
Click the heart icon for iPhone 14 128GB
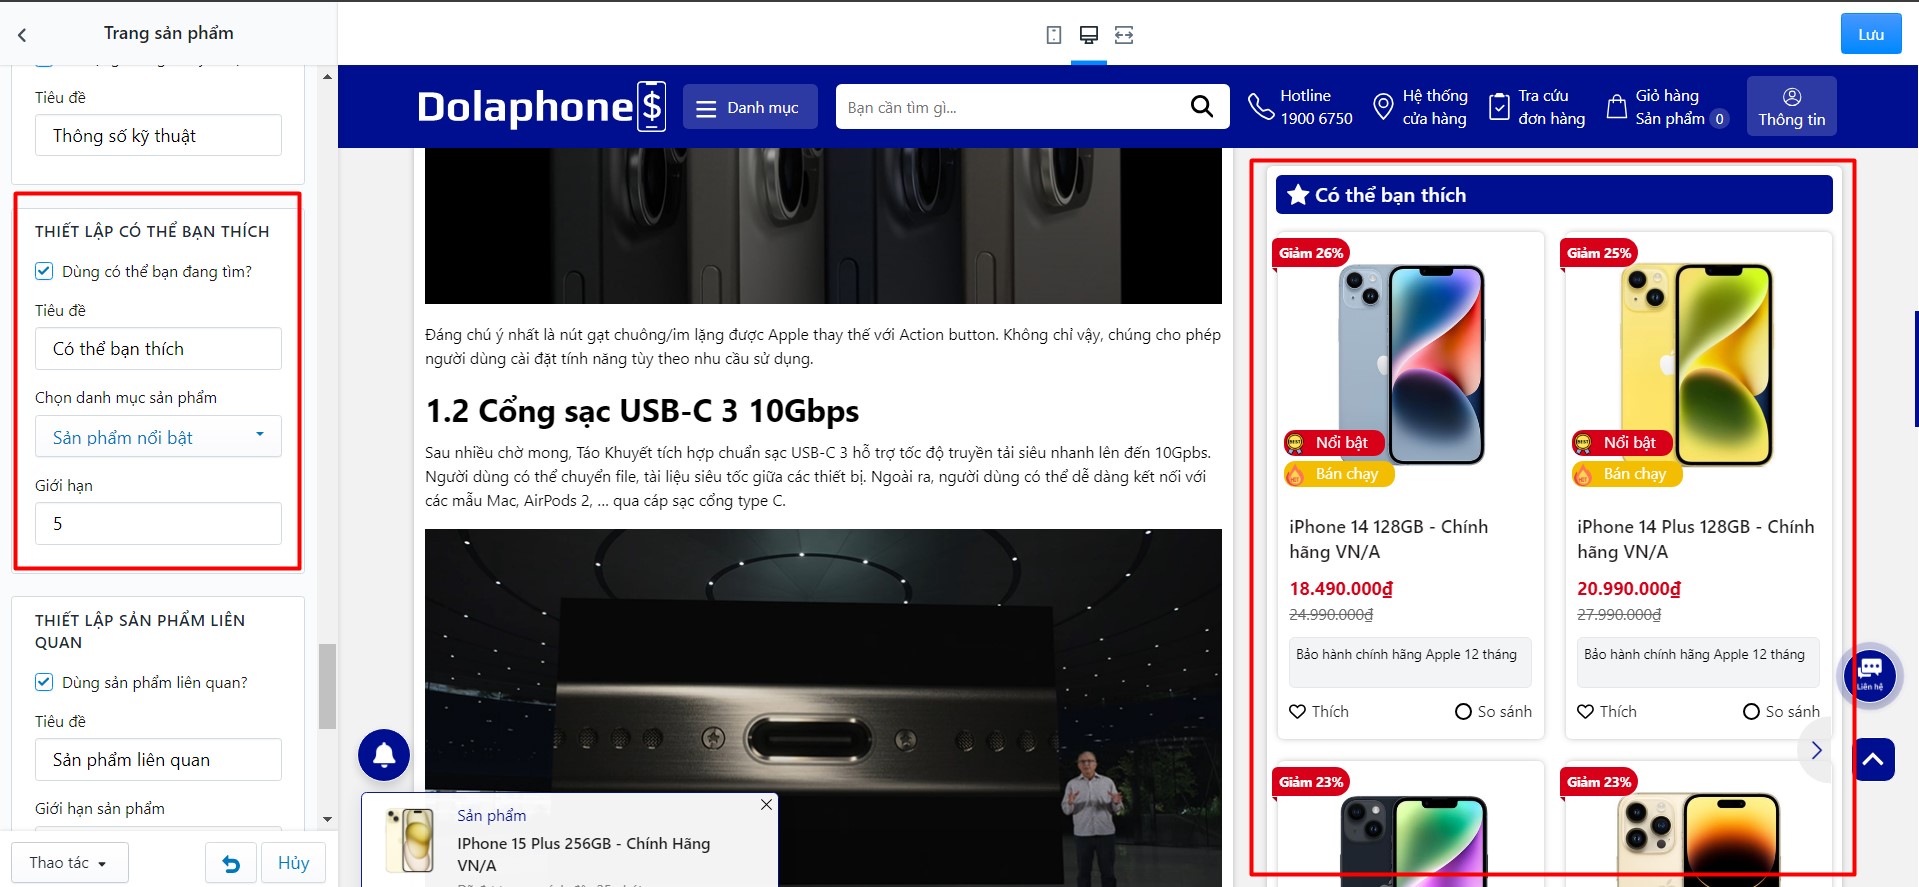[x=1297, y=712]
